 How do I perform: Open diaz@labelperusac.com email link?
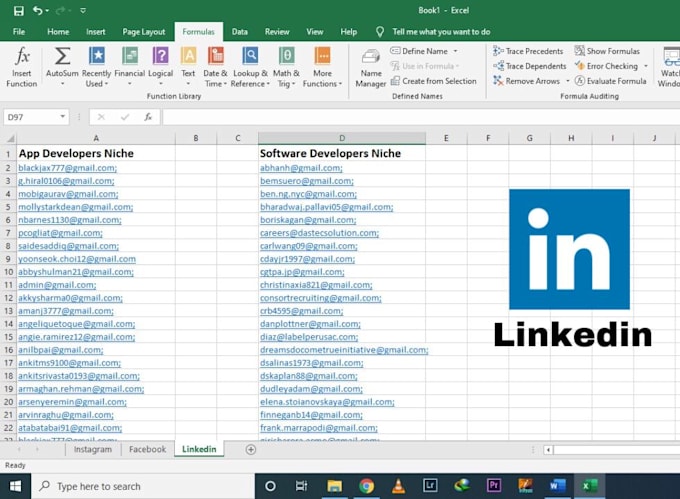tap(309, 337)
